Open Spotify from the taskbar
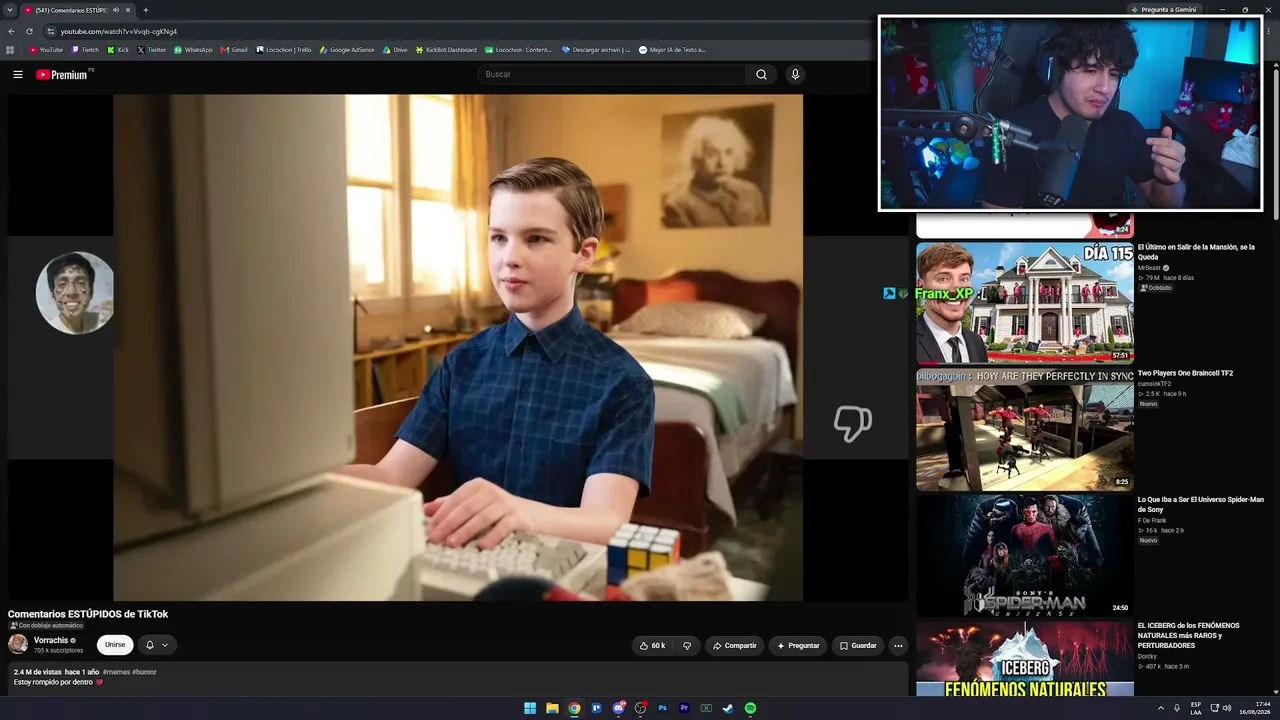The image size is (1280, 720). pos(750,708)
